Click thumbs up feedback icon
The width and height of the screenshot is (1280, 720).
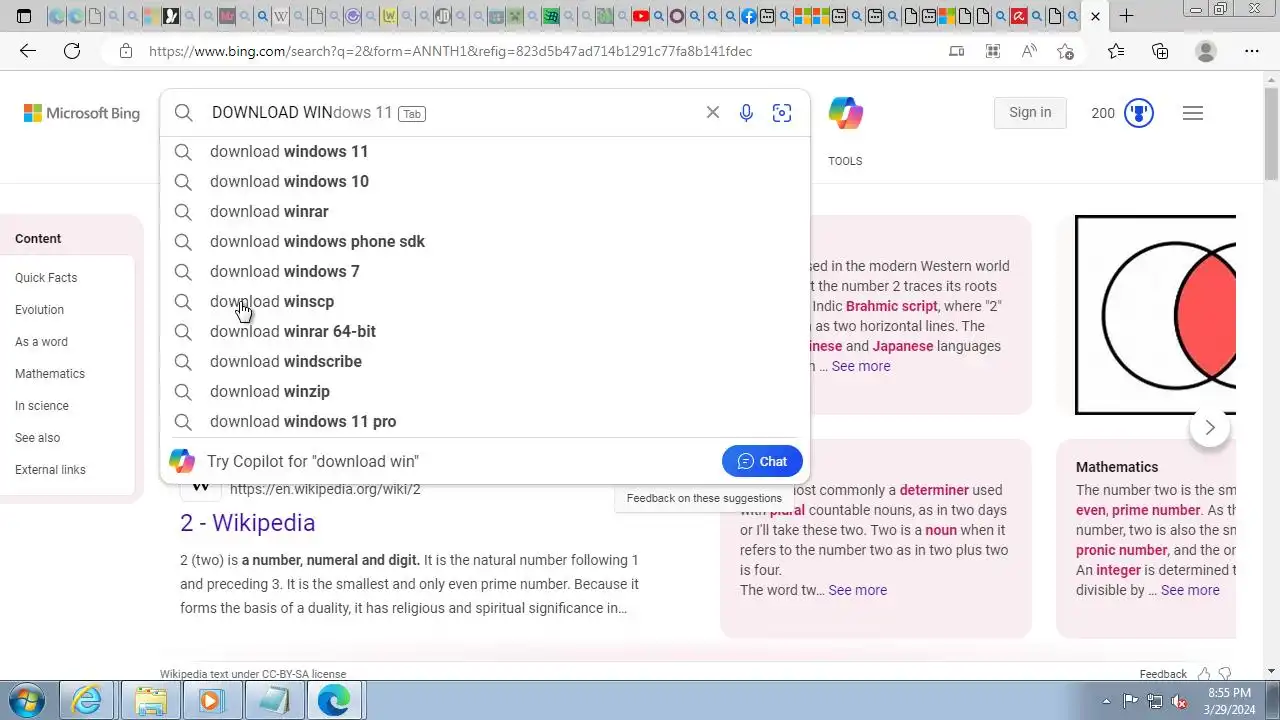[x=1204, y=674]
